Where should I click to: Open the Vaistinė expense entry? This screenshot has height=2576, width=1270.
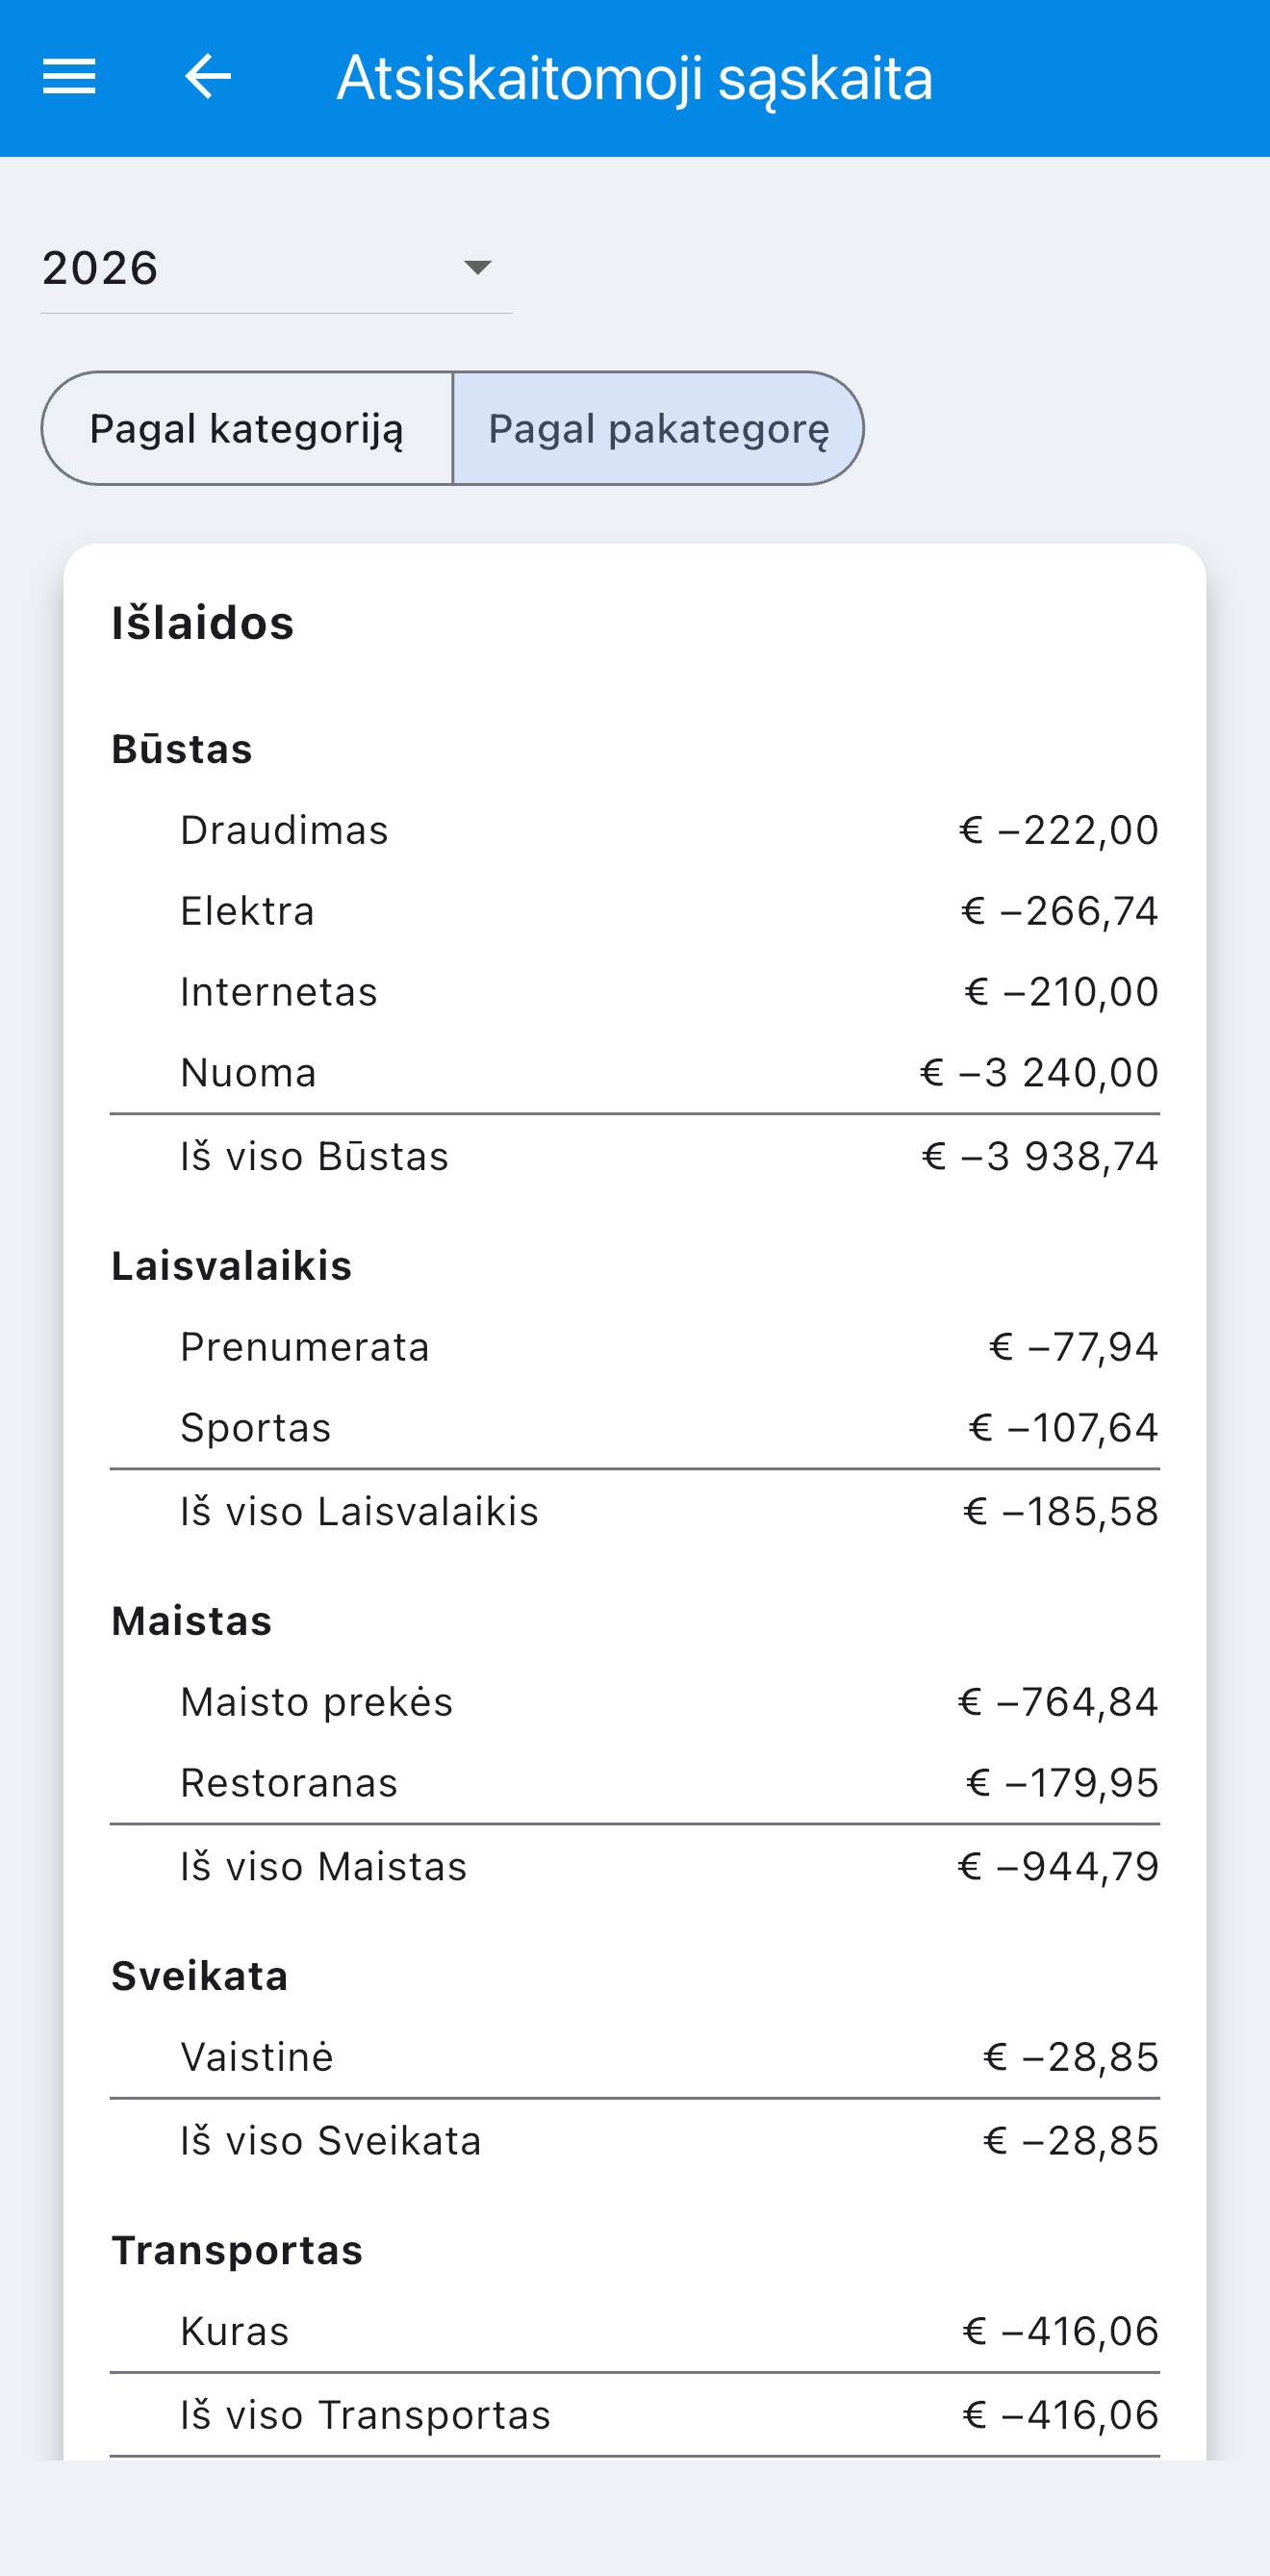[635, 2057]
